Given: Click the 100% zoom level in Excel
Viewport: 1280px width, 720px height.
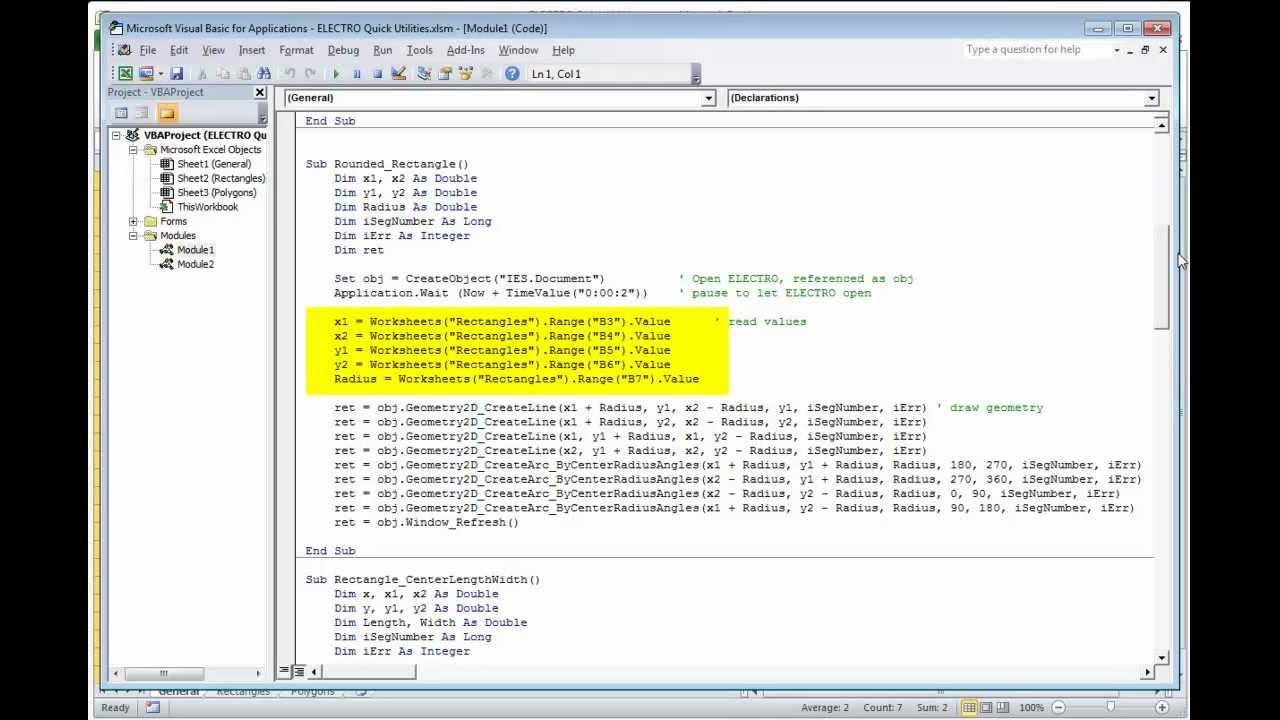Looking at the screenshot, I should [x=1032, y=707].
